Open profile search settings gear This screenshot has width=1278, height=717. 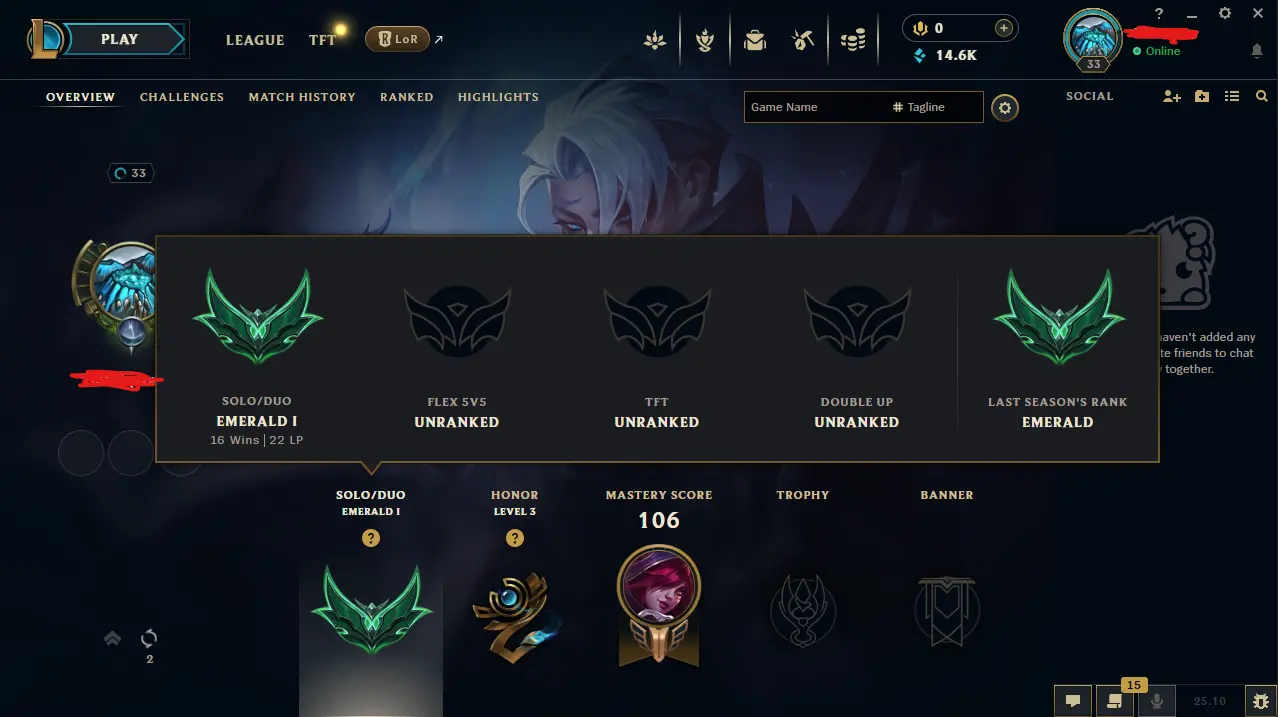[1005, 107]
